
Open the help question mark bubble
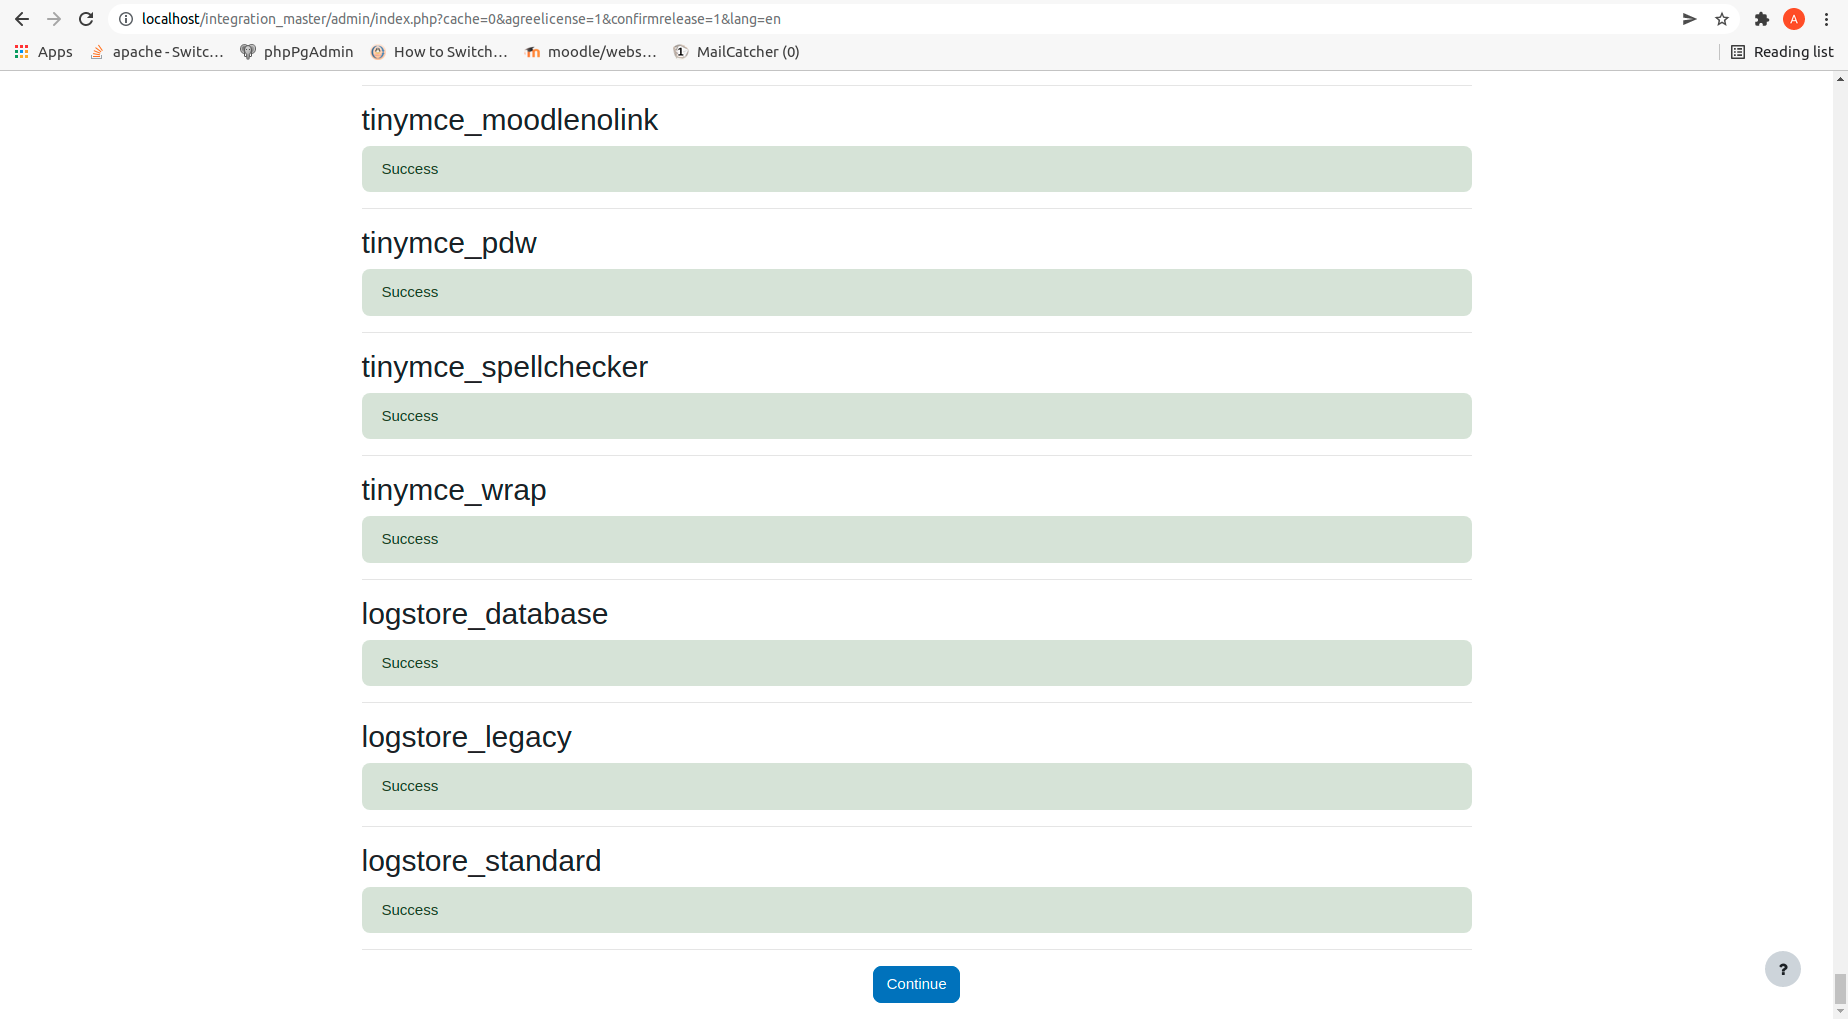point(1783,969)
